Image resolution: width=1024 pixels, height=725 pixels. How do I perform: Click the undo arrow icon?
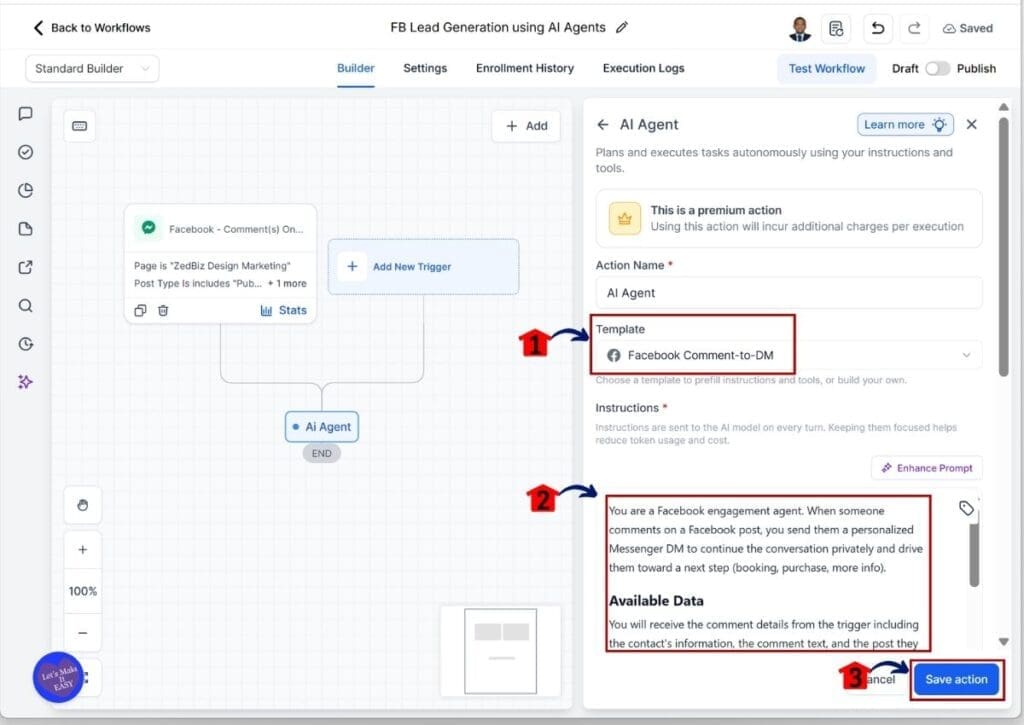coord(877,28)
